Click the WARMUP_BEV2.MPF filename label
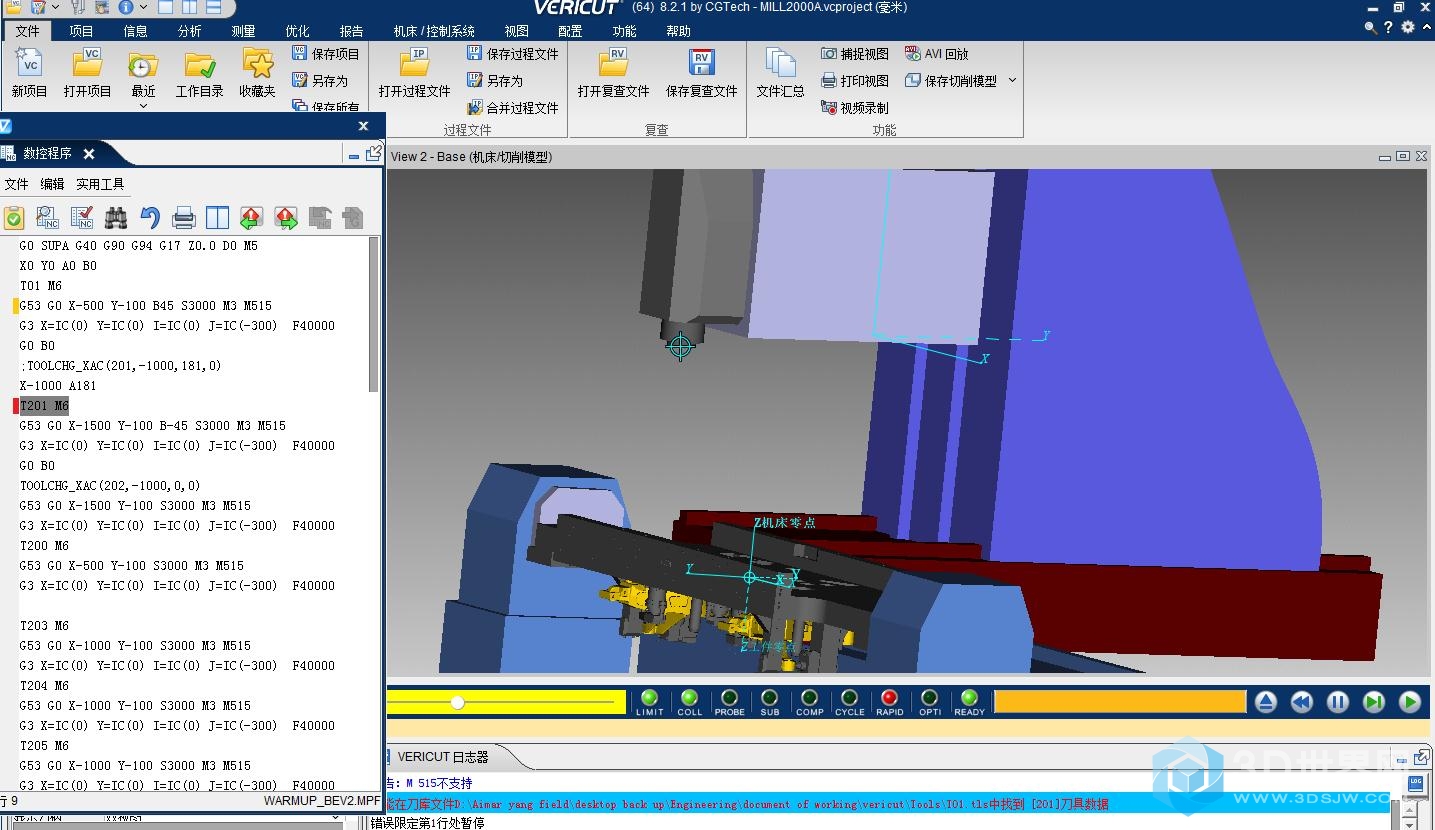 pos(322,801)
